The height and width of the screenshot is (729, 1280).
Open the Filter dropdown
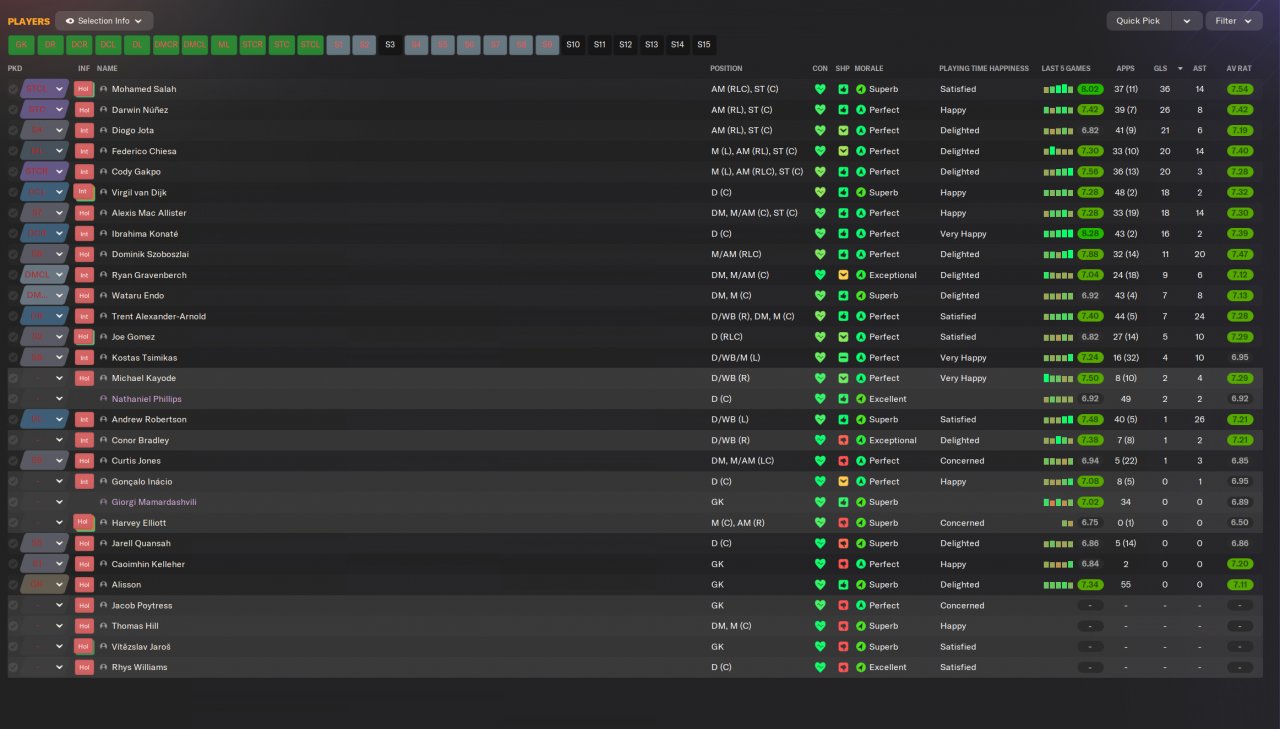1234,21
